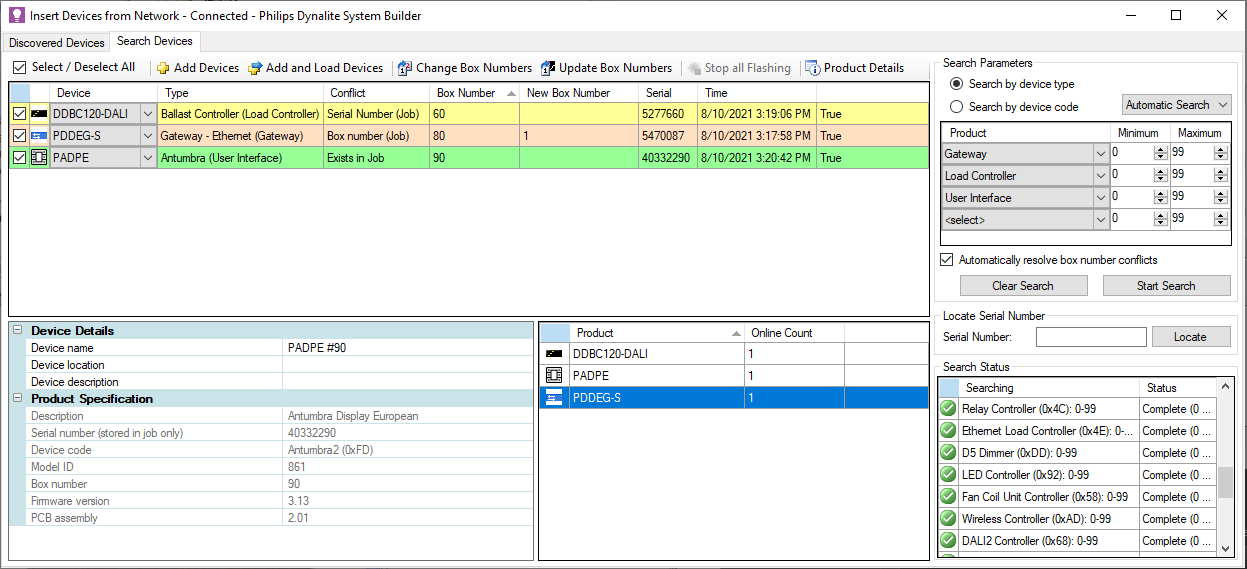Click the User Interface maximum stepper arrows
This screenshot has width=1247, height=569.
coord(1221,198)
